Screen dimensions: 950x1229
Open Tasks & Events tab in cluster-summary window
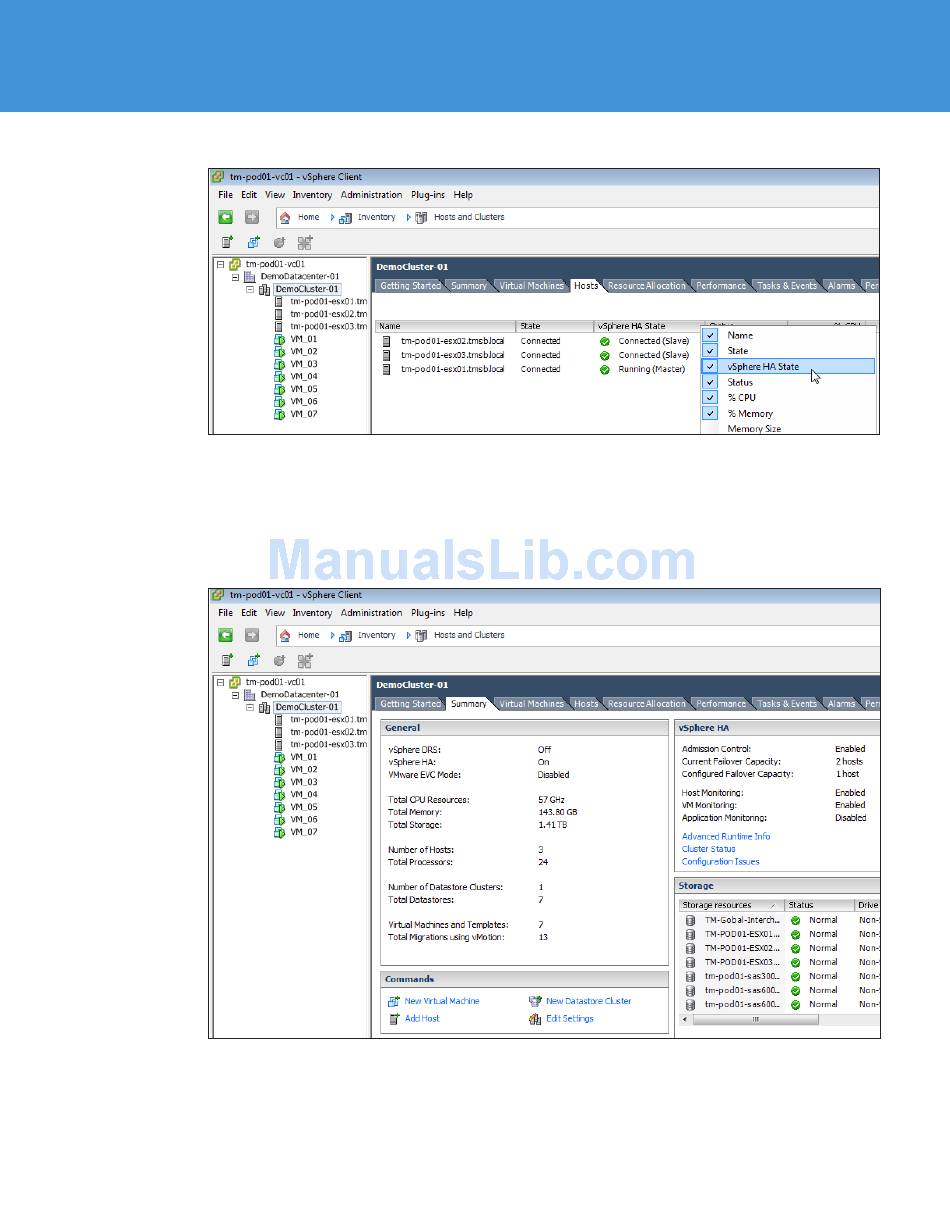tap(788, 704)
